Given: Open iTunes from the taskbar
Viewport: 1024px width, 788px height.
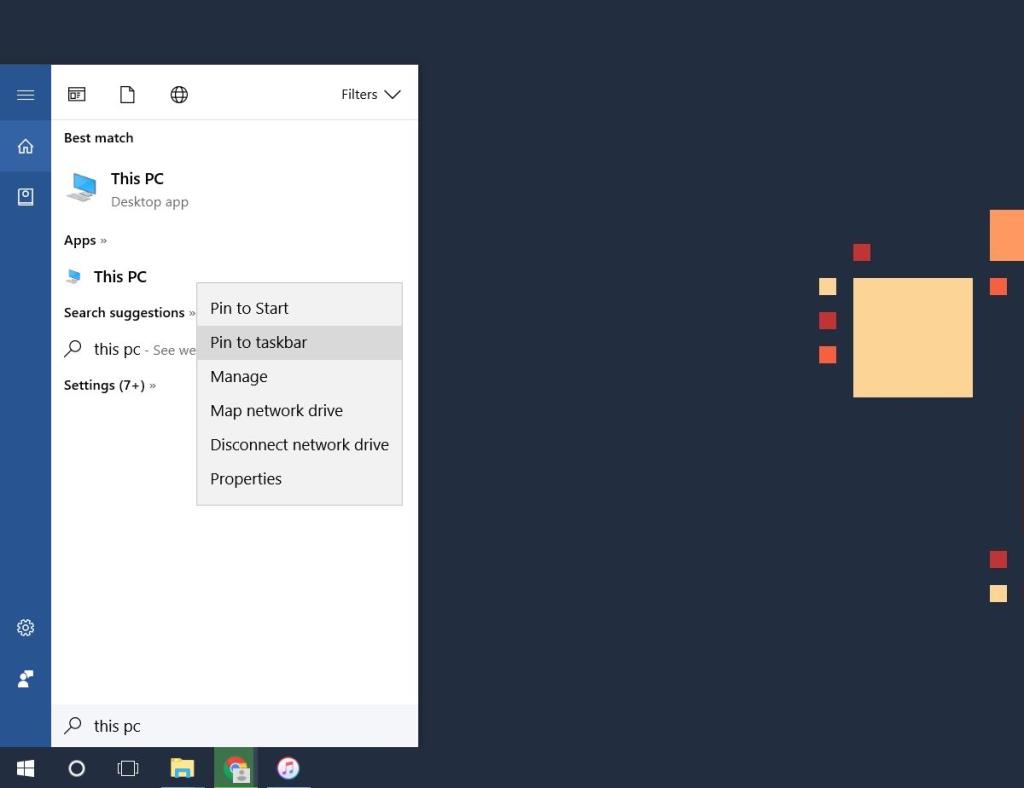Looking at the screenshot, I should coord(288,768).
